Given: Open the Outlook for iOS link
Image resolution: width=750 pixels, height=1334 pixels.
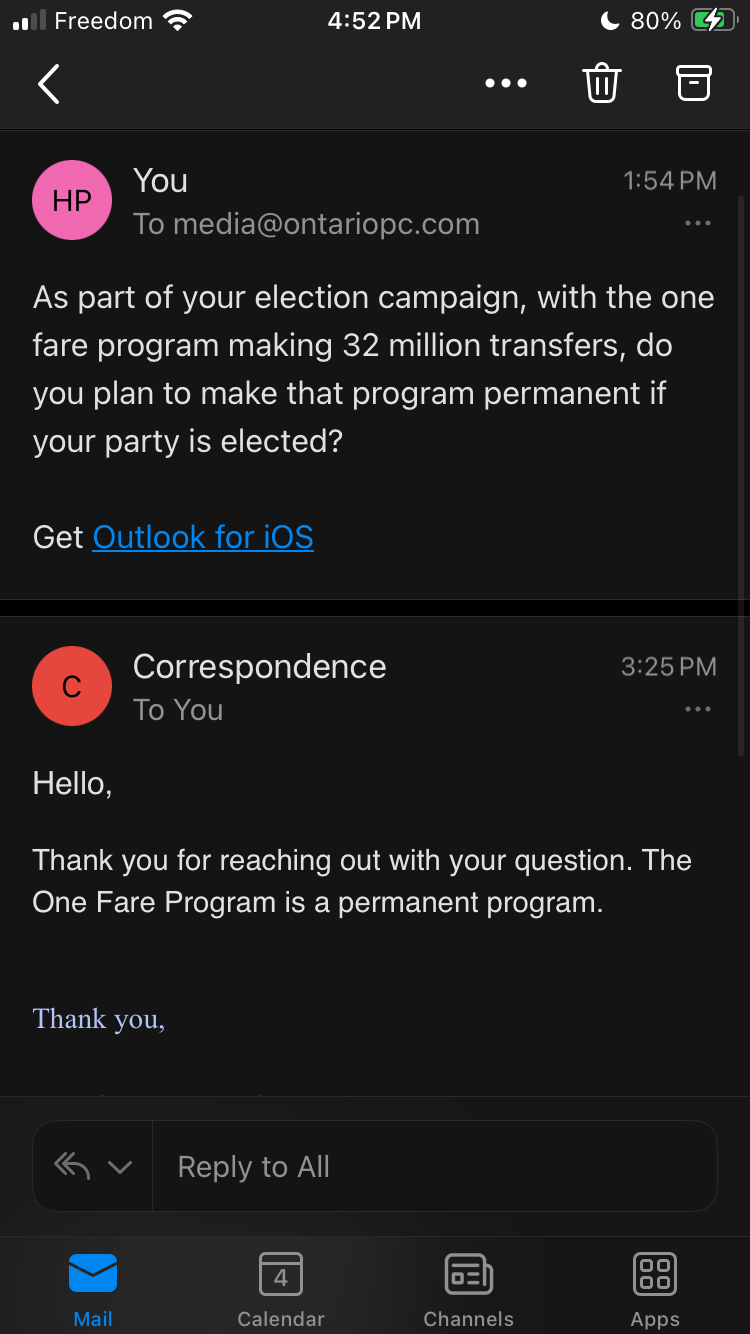Looking at the screenshot, I should (x=203, y=537).
